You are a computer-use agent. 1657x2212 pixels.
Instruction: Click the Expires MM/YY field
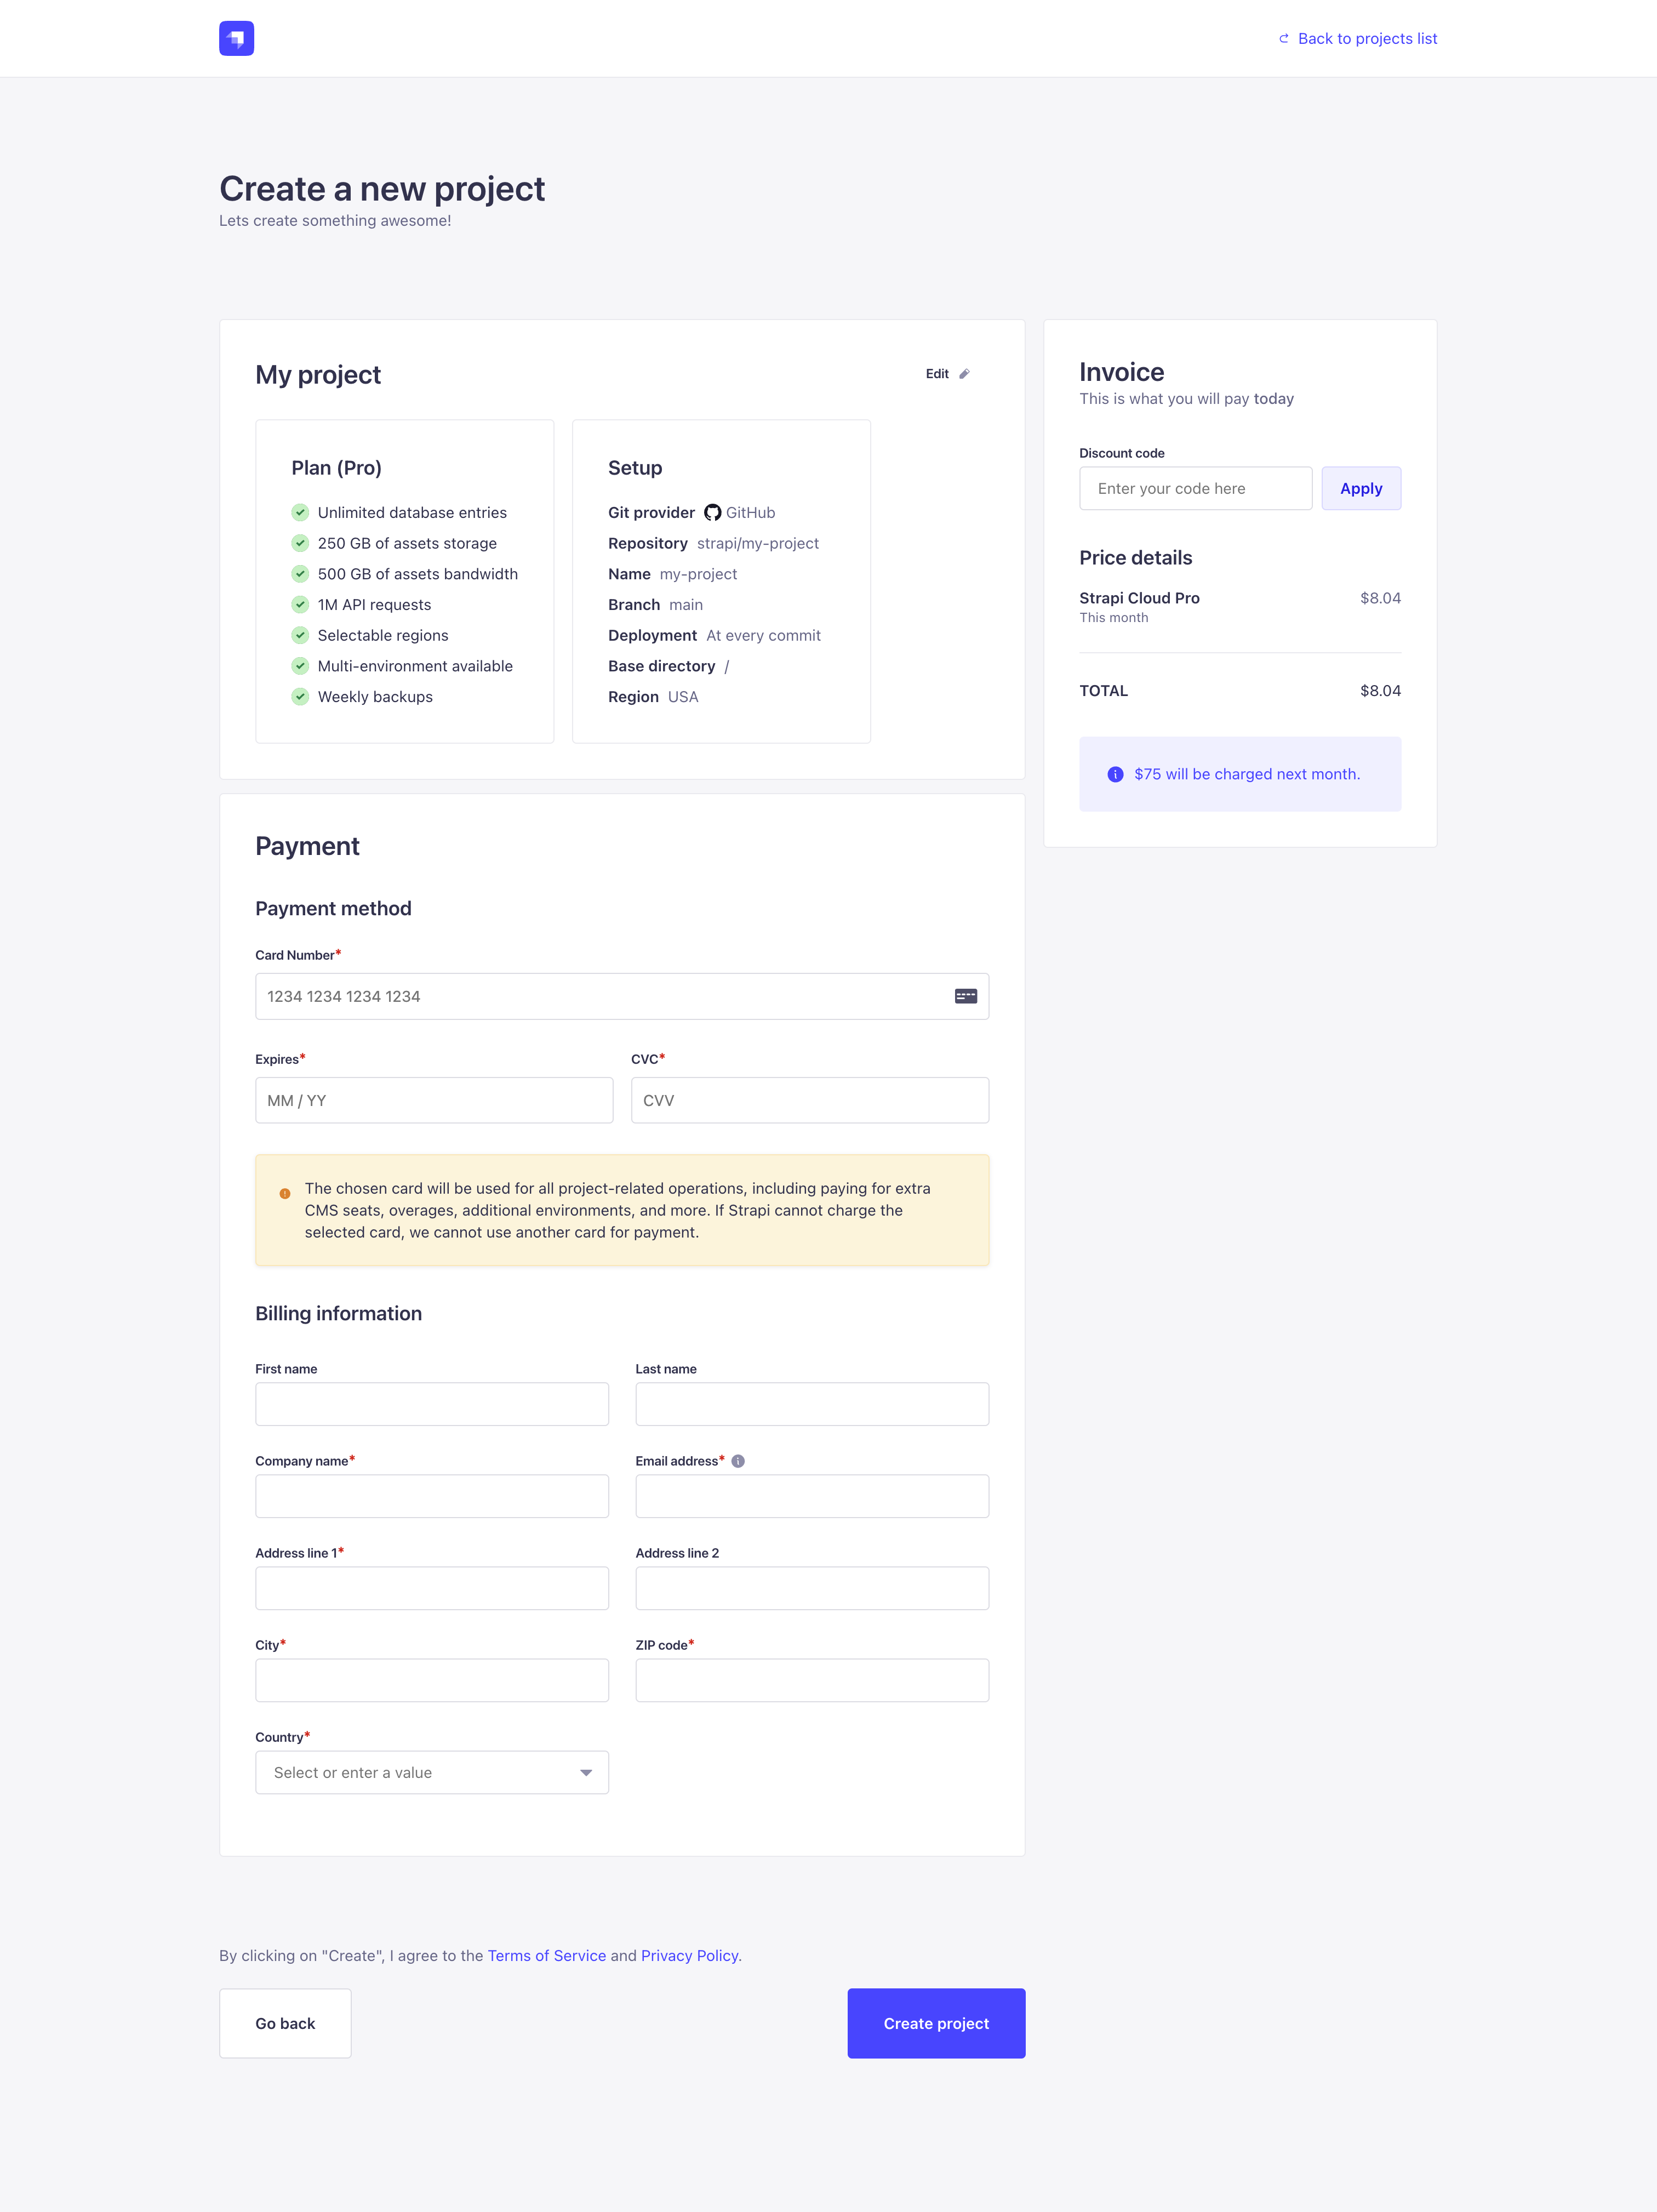tap(434, 1100)
